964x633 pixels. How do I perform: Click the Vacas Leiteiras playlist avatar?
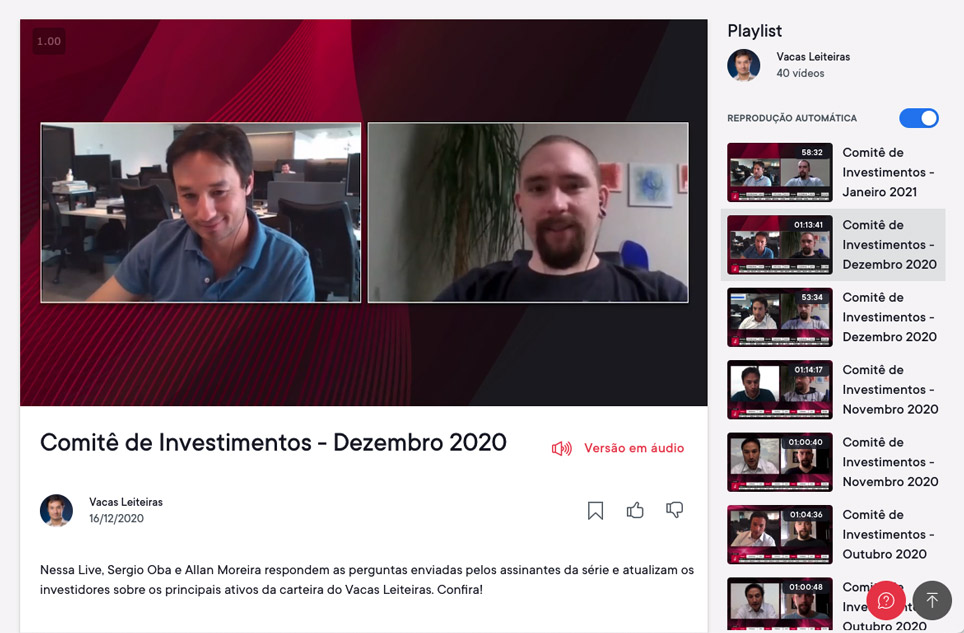(x=743, y=65)
